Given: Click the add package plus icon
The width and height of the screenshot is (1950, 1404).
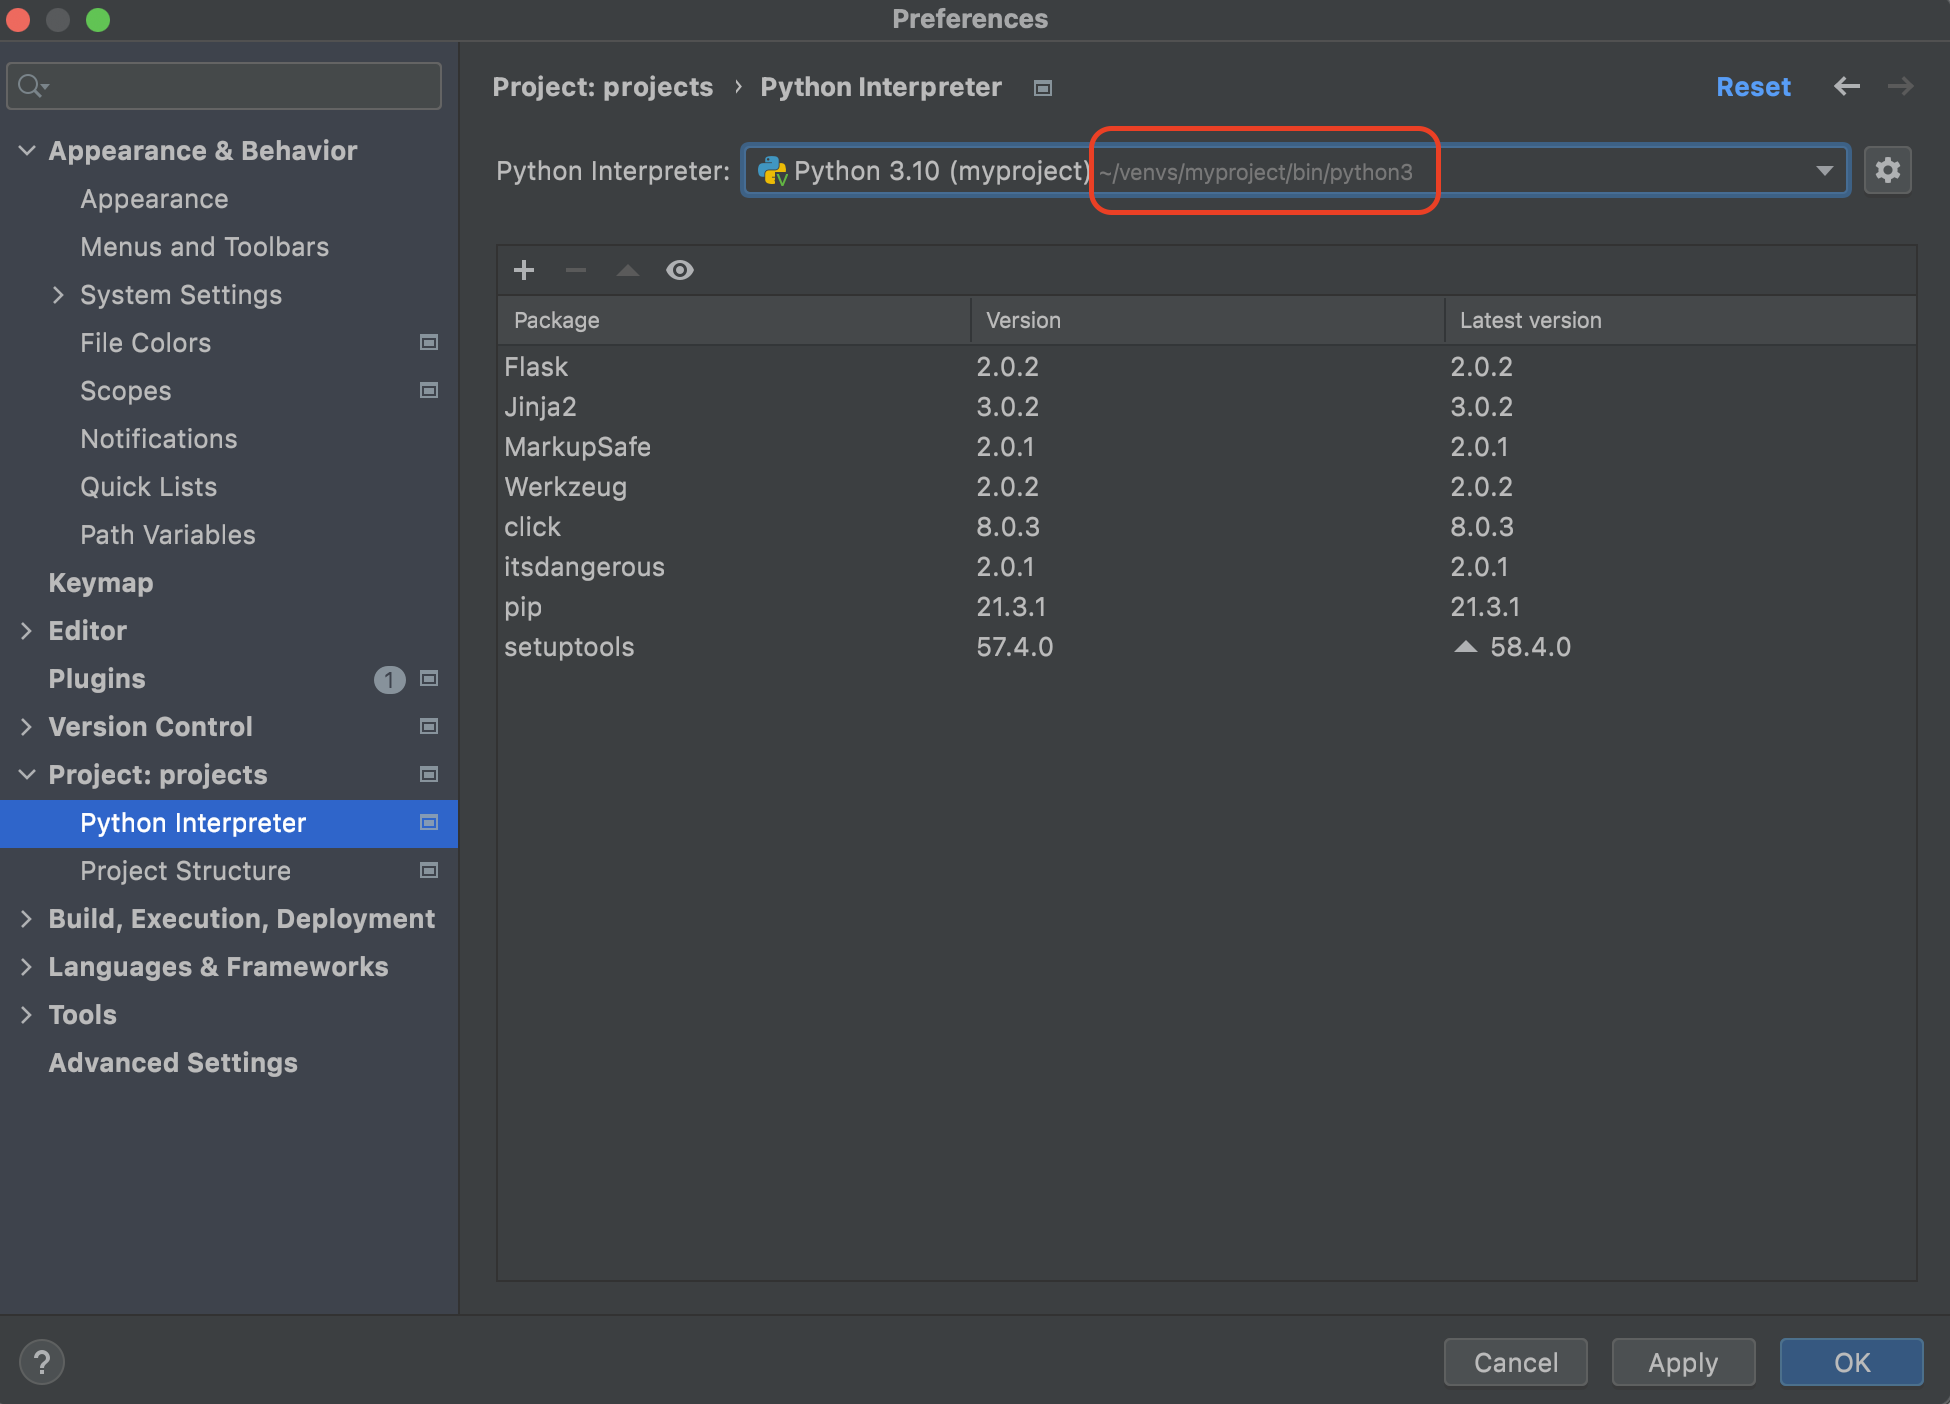Looking at the screenshot, I should pyautogui.click(x=524, y=270).
